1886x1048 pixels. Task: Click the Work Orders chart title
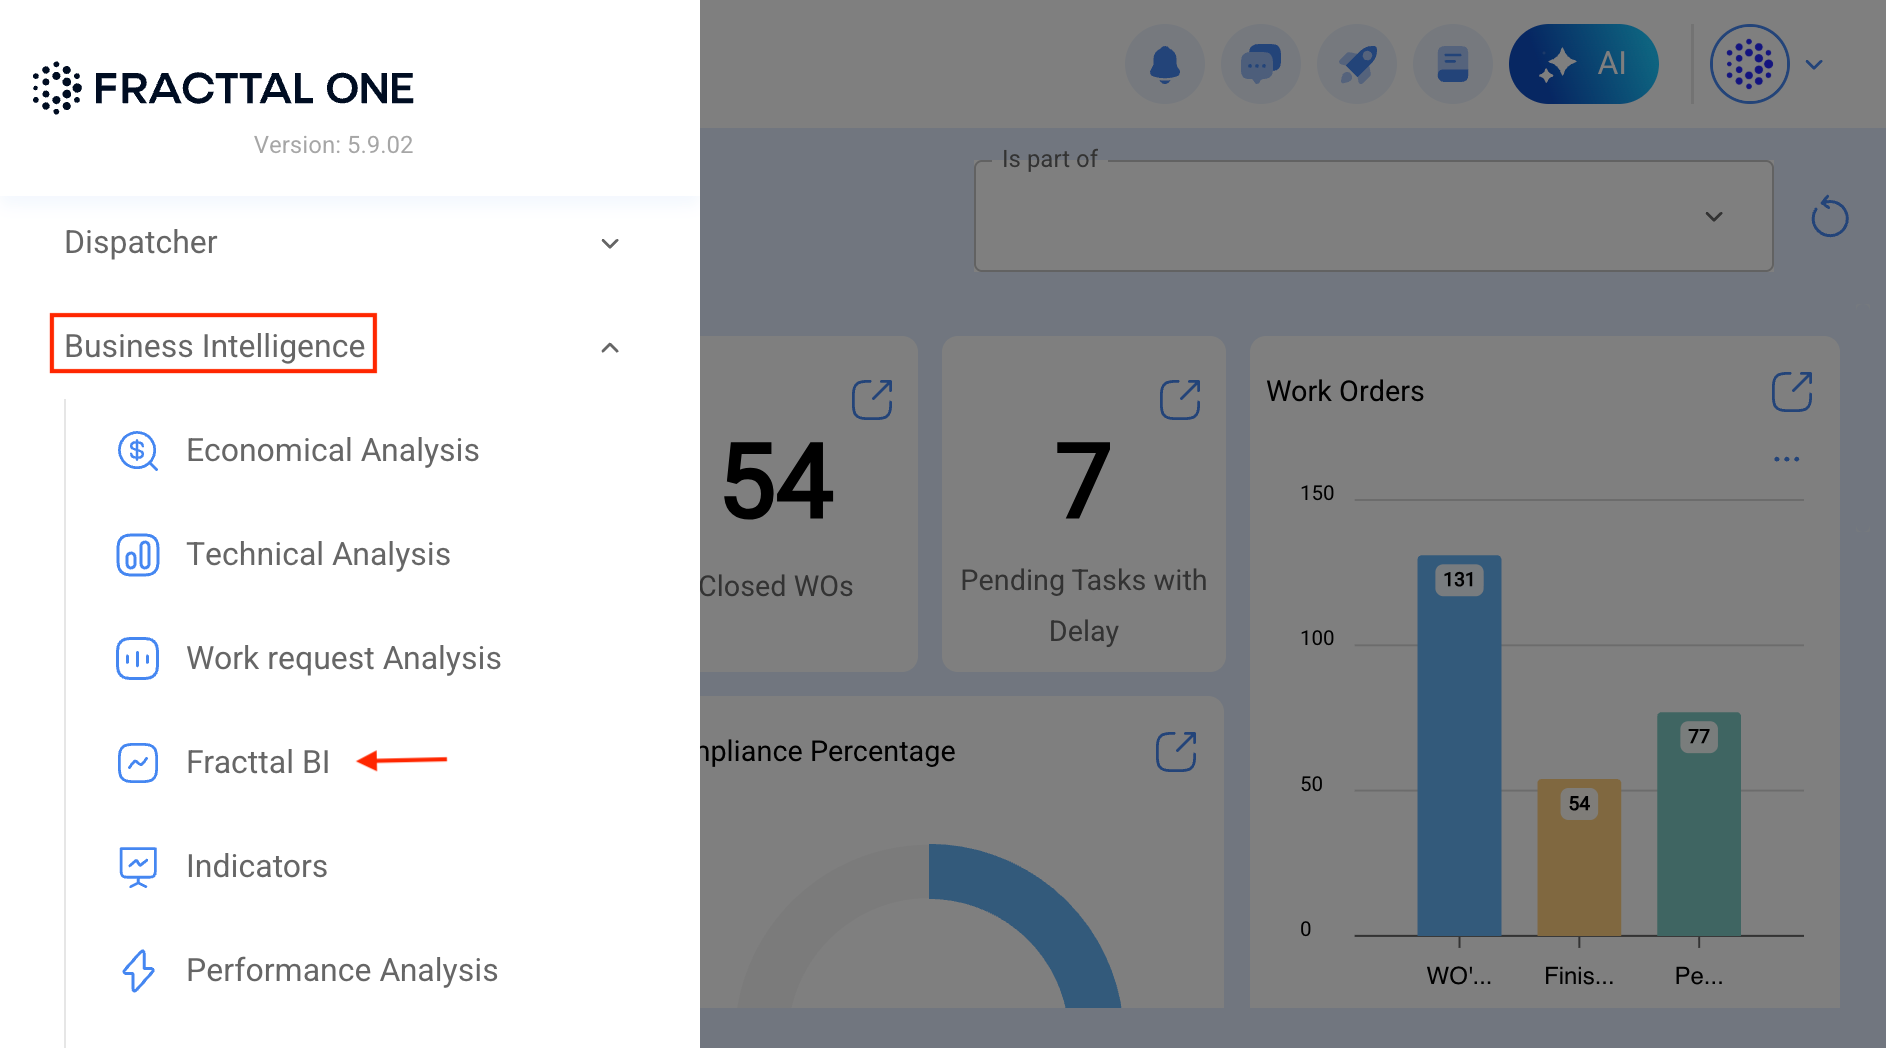pos(1345,391)
